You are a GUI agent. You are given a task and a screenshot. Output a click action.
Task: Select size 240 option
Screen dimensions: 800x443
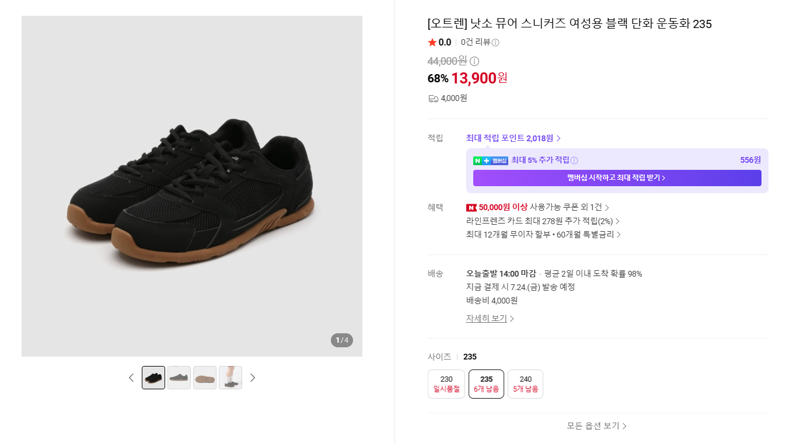[526, 384]
